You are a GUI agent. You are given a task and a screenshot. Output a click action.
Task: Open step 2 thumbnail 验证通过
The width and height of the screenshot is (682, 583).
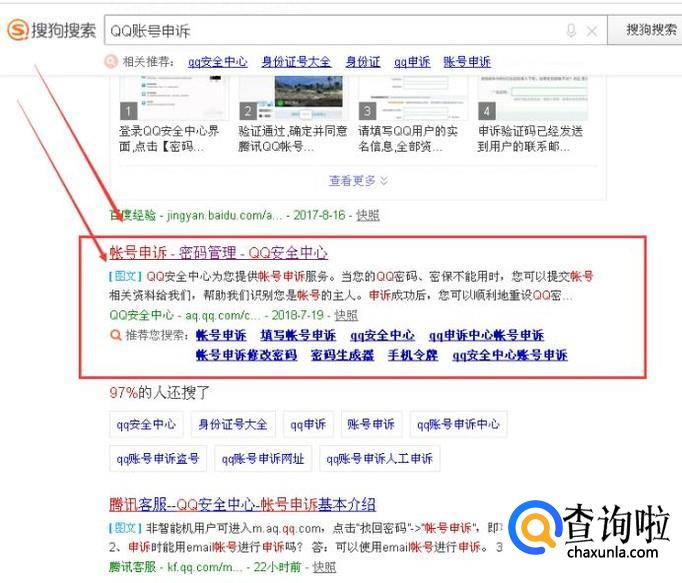pos(292,98)
